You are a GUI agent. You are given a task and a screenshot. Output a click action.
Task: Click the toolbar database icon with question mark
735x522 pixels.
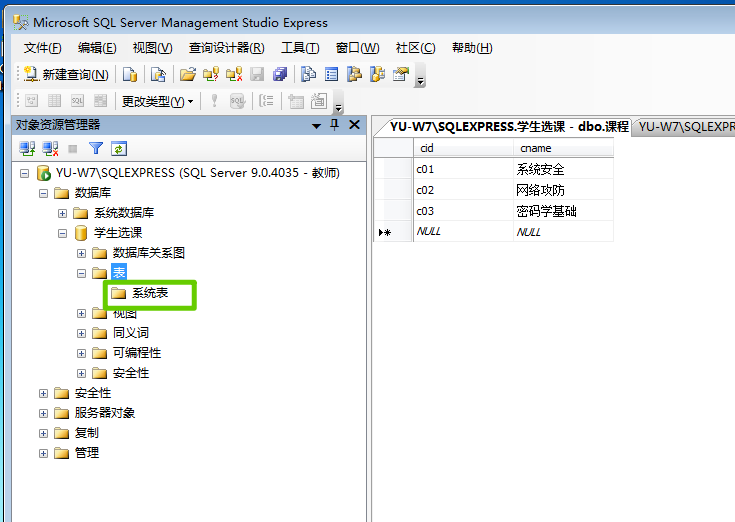(211, 75)
